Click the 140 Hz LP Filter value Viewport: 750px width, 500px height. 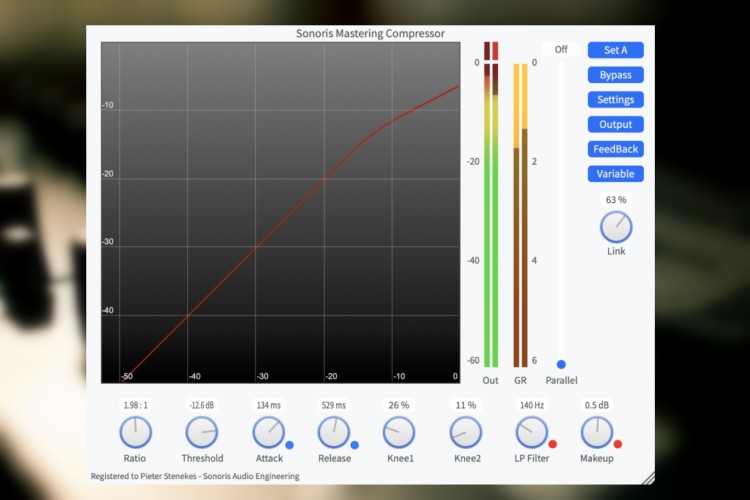tap(531, 405)
